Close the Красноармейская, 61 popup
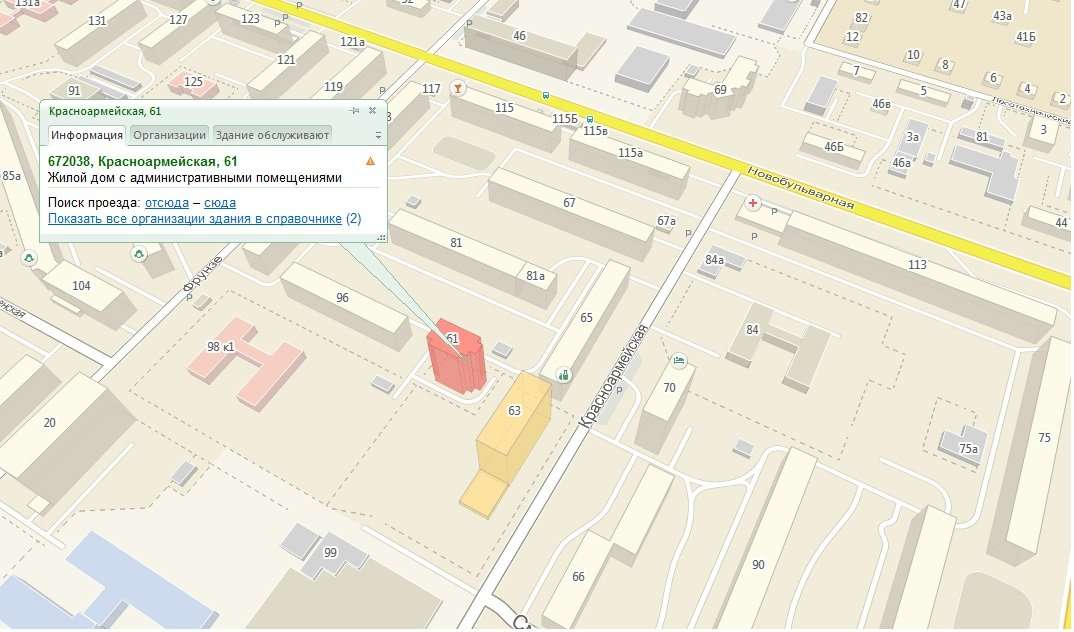Image resolution: width=1074 pixels, height=632 pixels. 373,110
